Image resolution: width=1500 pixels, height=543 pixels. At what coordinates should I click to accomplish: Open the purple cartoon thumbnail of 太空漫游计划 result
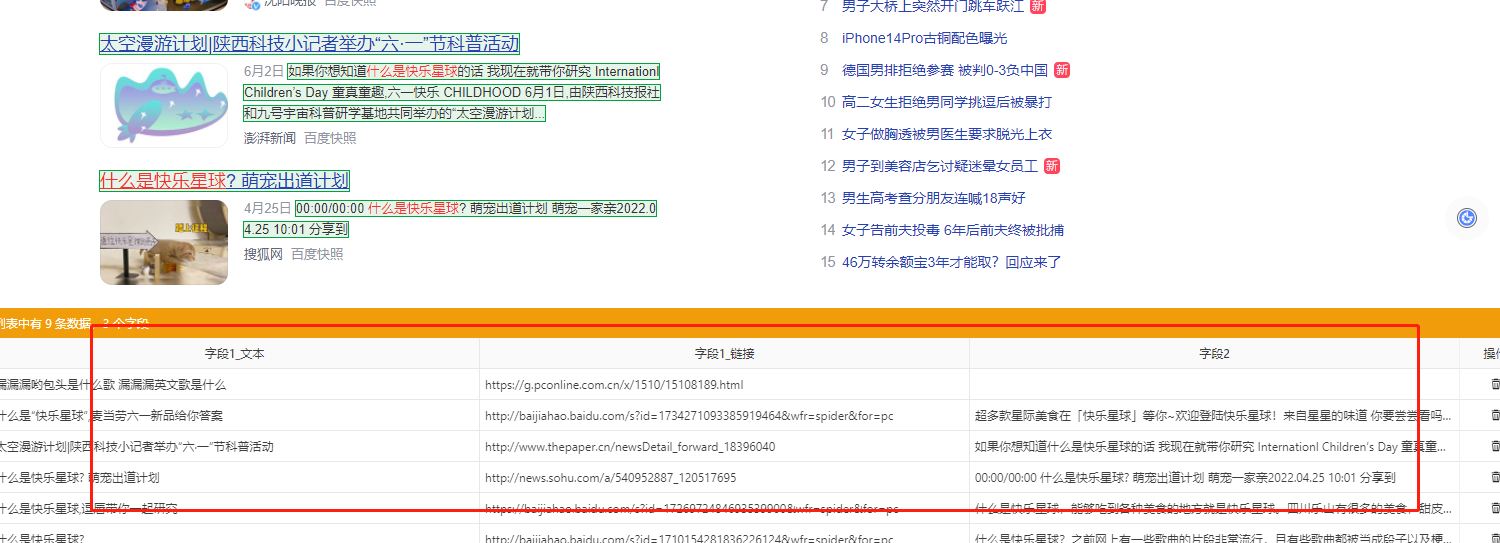point(164,106)
